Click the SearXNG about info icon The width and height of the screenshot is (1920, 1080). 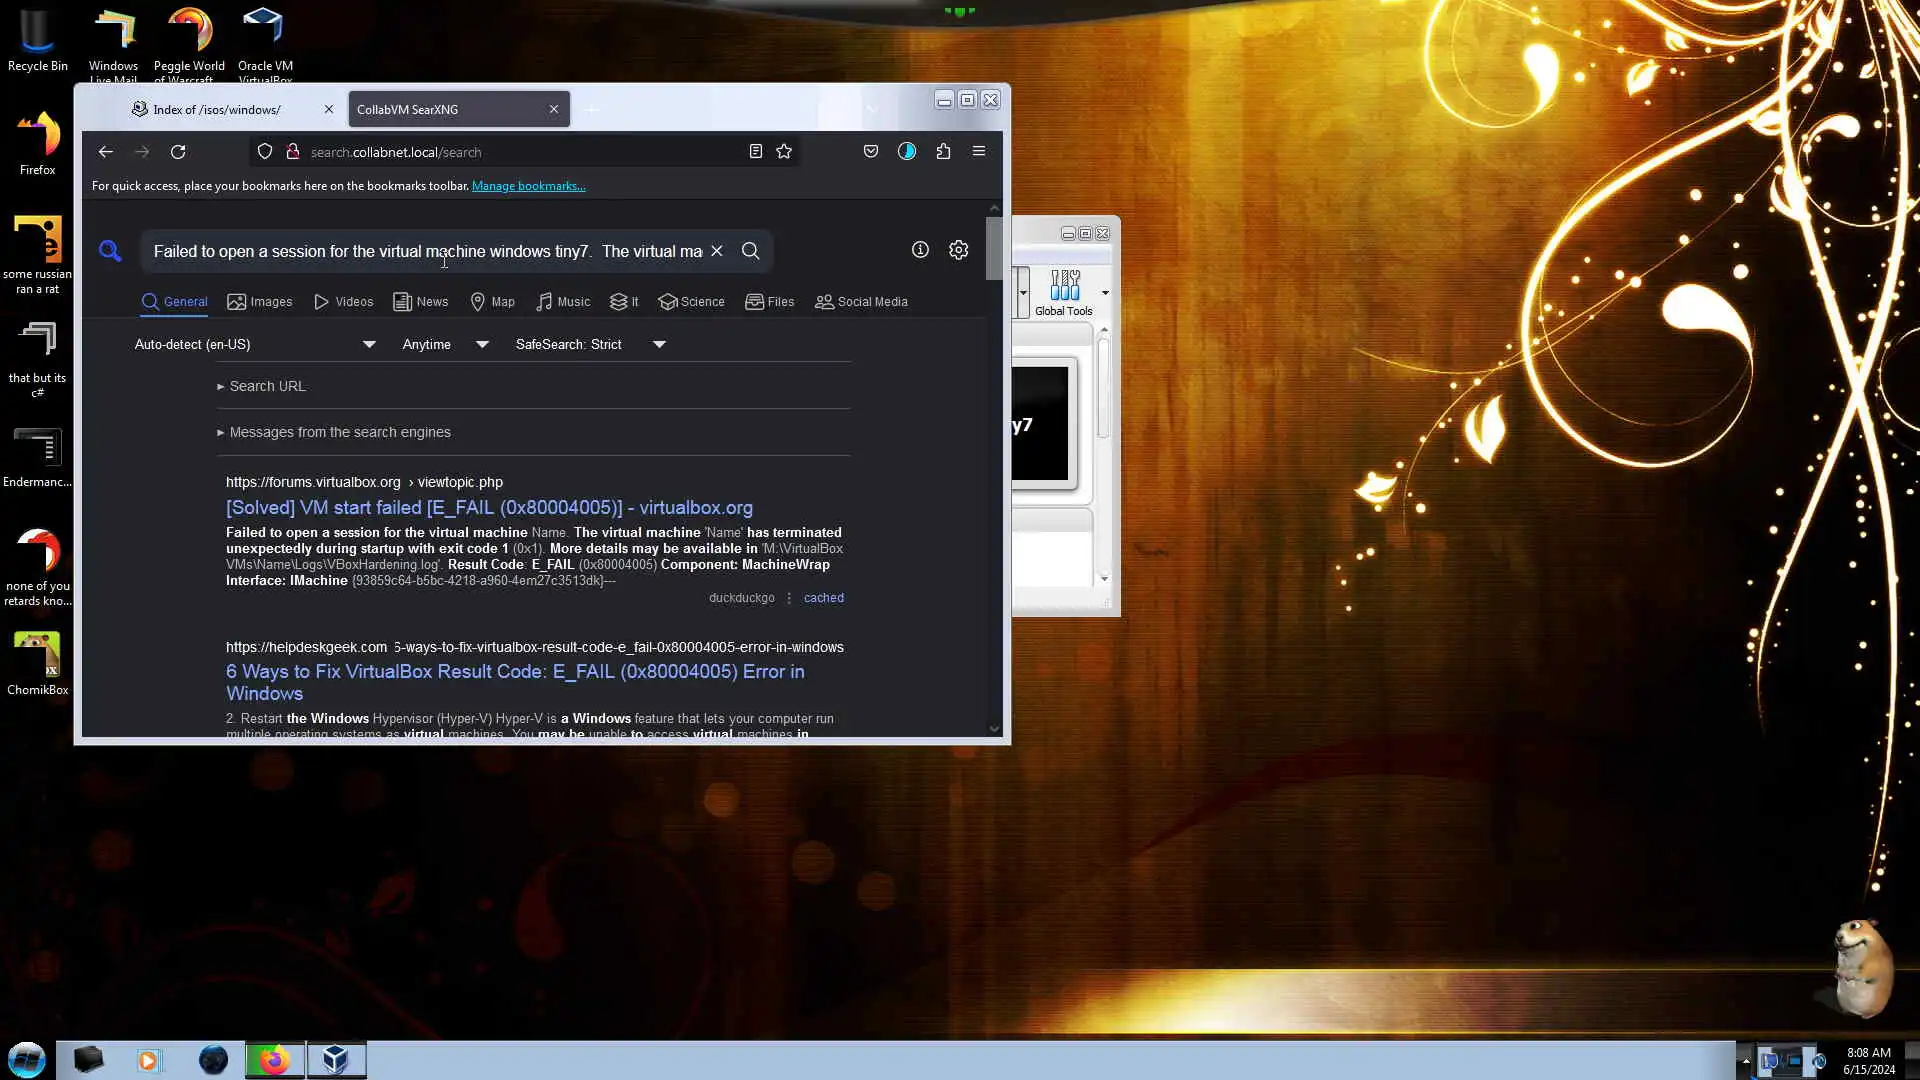[920, 250]
